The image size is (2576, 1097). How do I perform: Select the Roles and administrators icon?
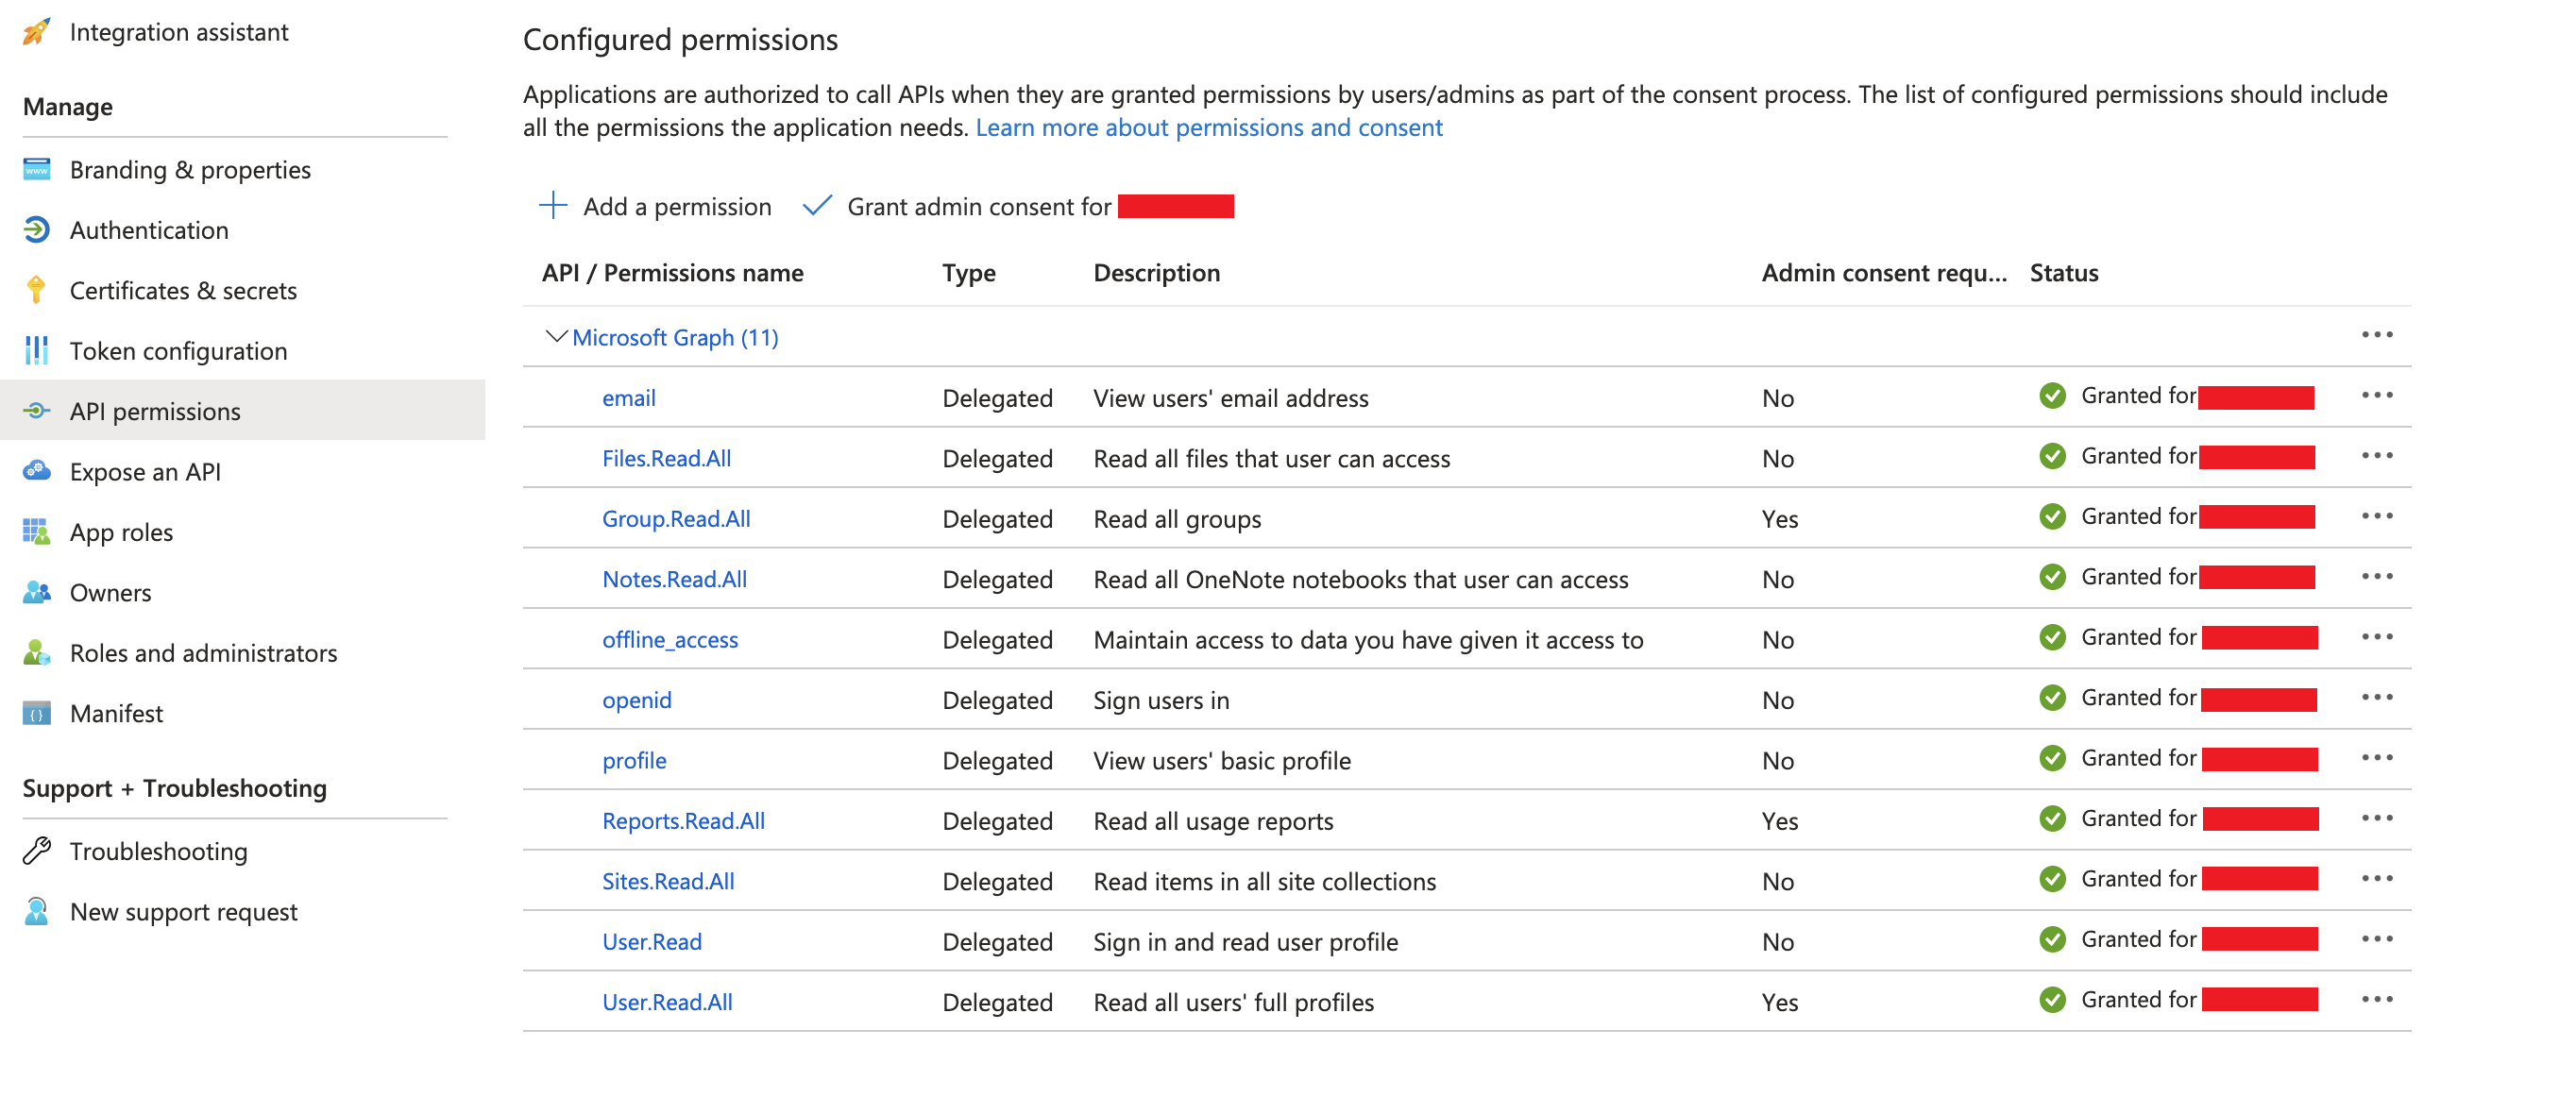tap(36, 652)
